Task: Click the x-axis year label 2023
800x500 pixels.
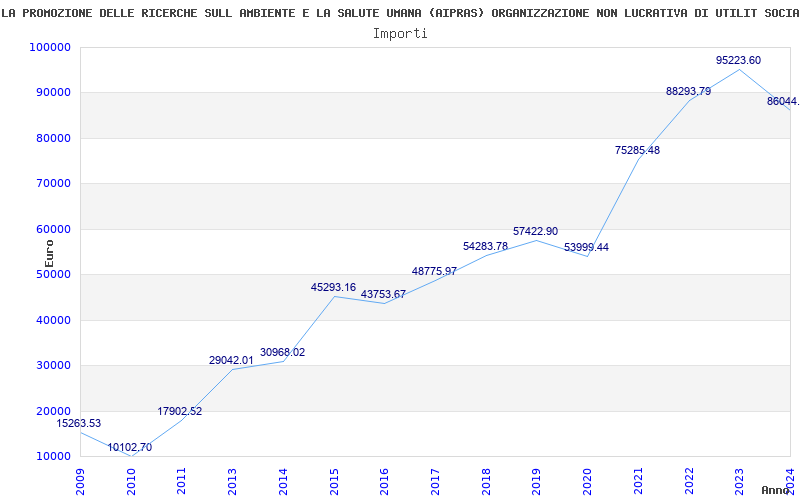Action: (739, 482)
